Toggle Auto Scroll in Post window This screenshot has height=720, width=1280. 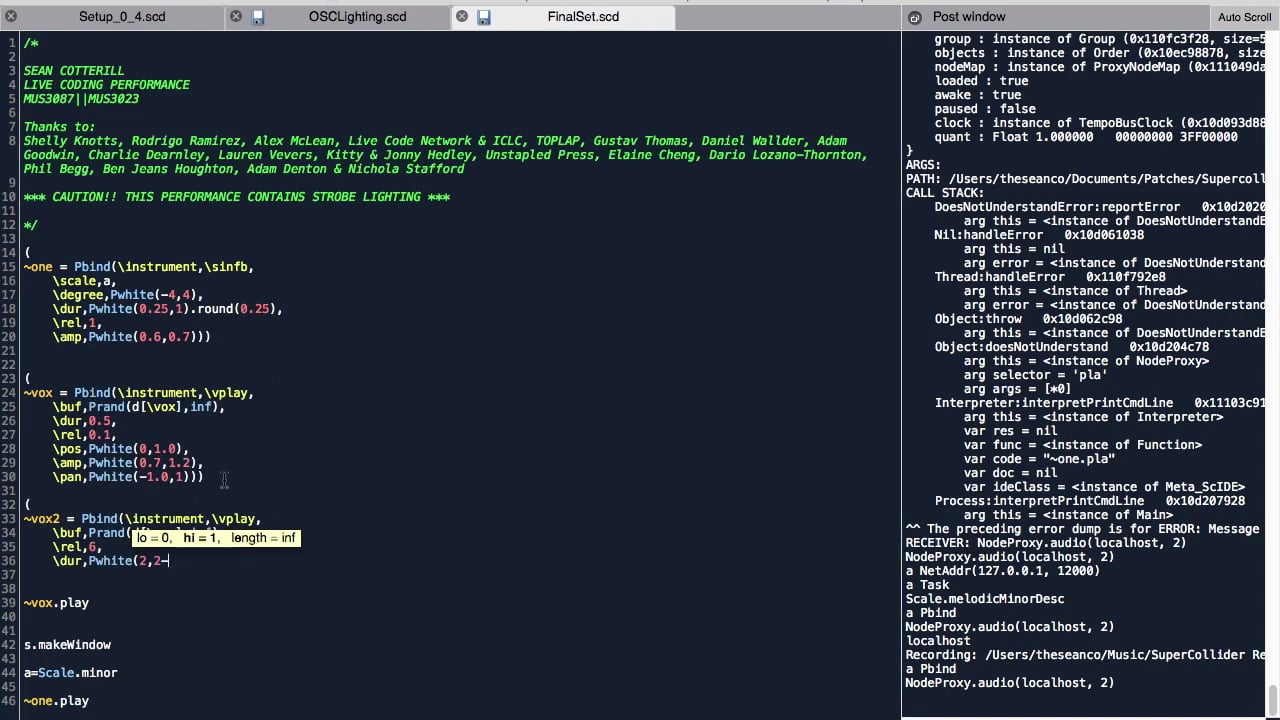1244,17
